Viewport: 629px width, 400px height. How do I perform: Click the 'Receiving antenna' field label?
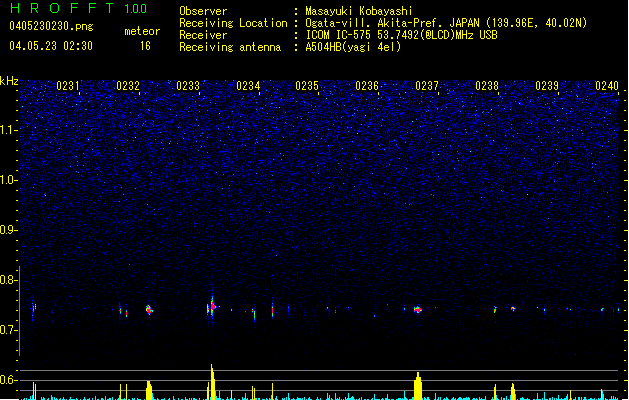[x=230, y=47]
